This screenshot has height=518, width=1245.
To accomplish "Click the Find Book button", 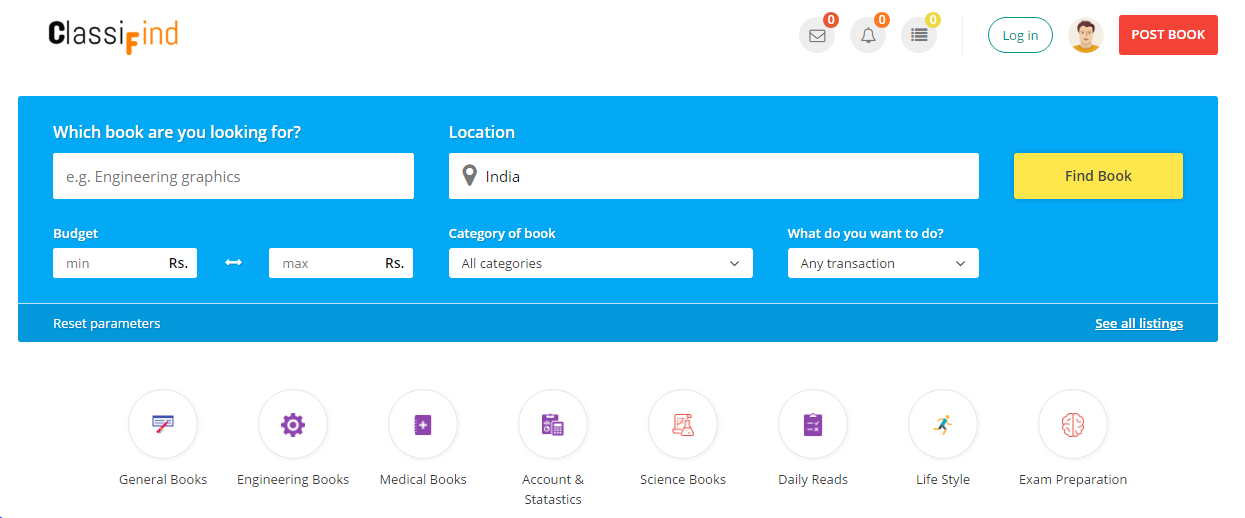I will pos(1098,176).
